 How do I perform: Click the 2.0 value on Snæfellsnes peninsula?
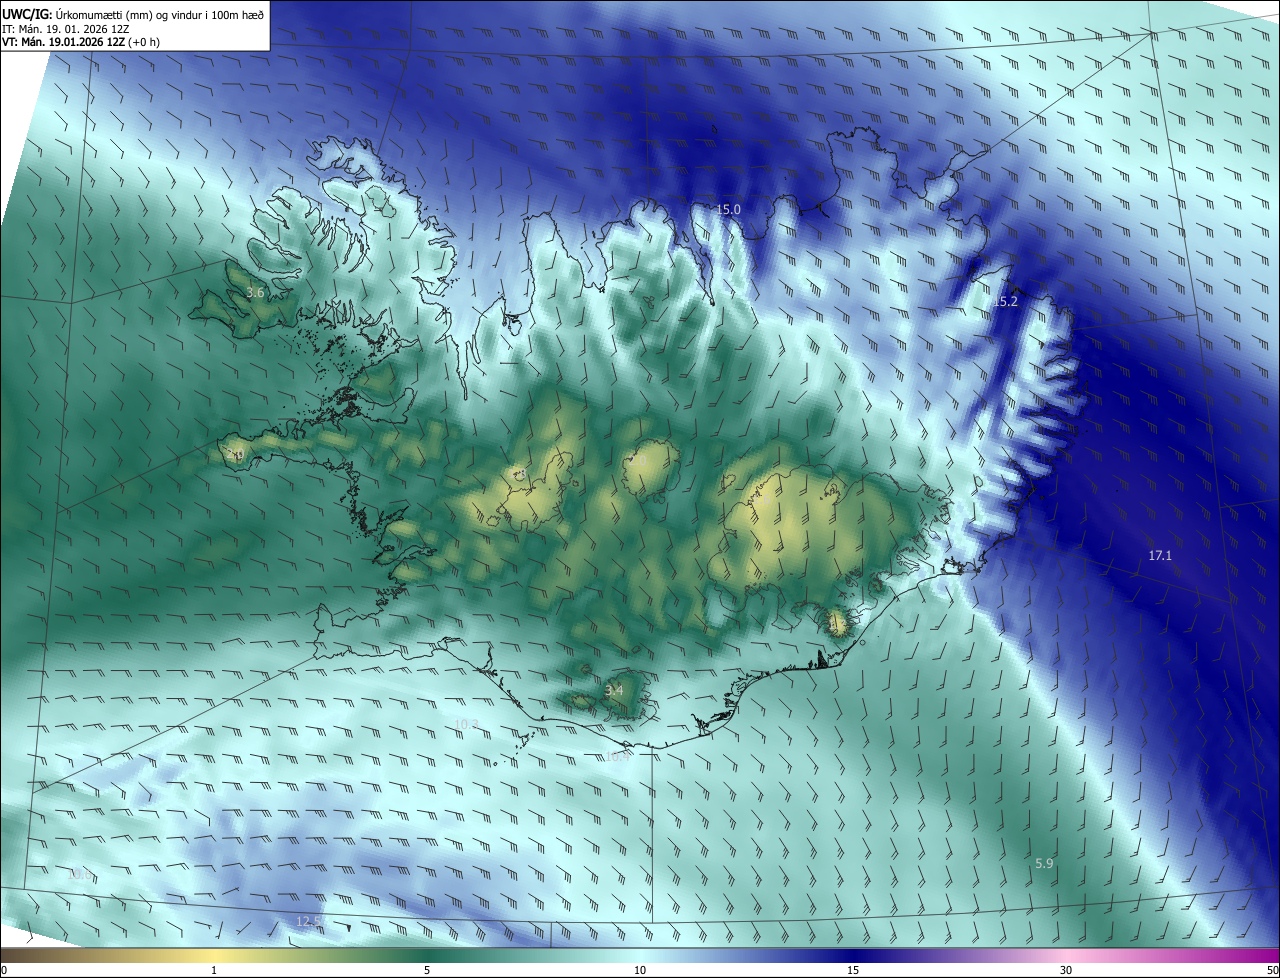(x=235, y=455)
